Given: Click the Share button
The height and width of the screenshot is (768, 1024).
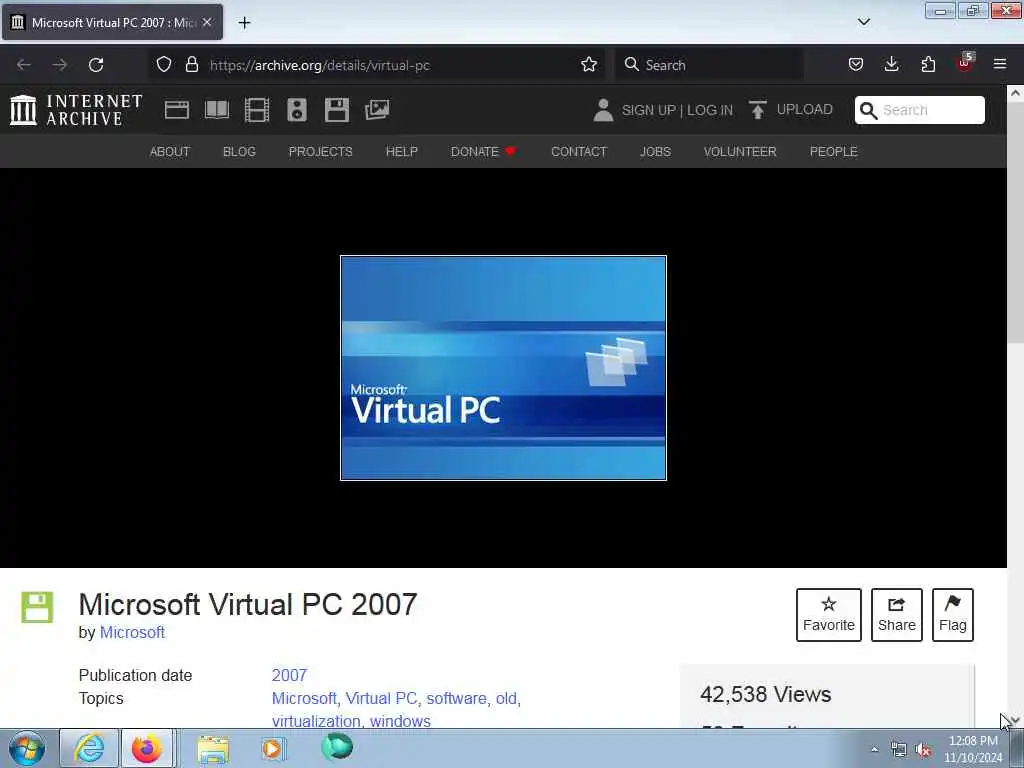Looking at the screenshot, I should pyautogui.click(x=897, y=615).
